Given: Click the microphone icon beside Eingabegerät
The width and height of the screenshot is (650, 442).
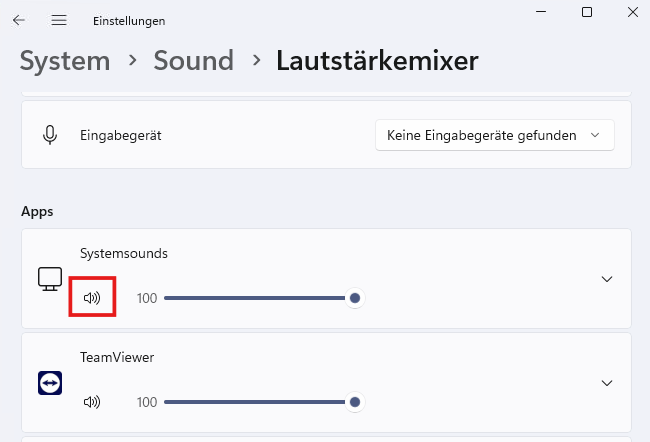Looking at the screenshot, I should [50, 135].
